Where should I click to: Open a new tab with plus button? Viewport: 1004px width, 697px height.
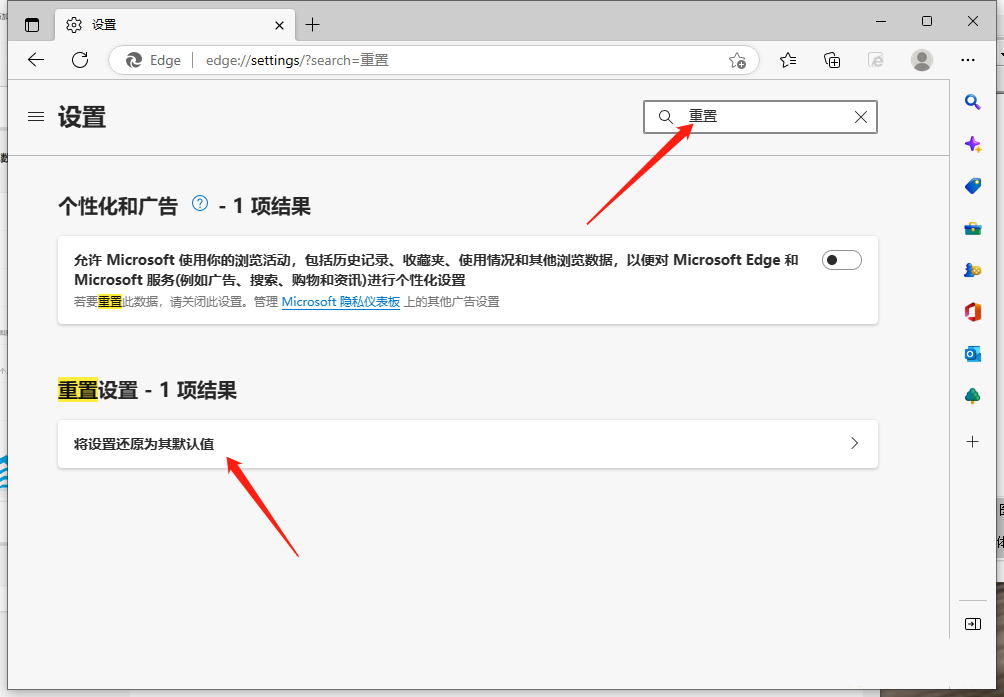312,25
